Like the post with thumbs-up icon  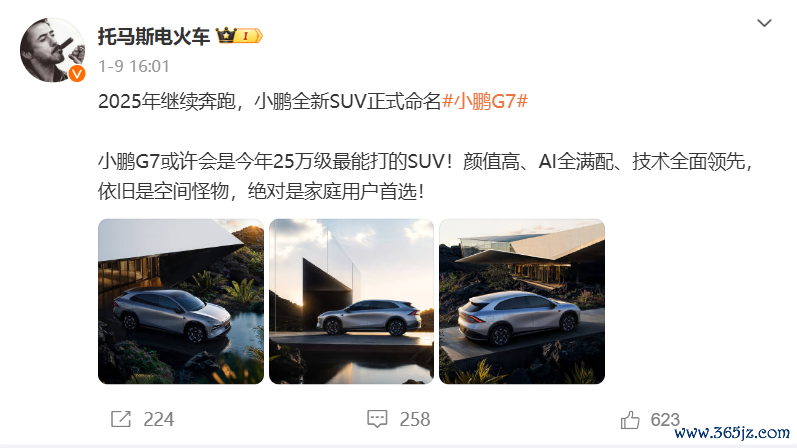coord(630,420)
